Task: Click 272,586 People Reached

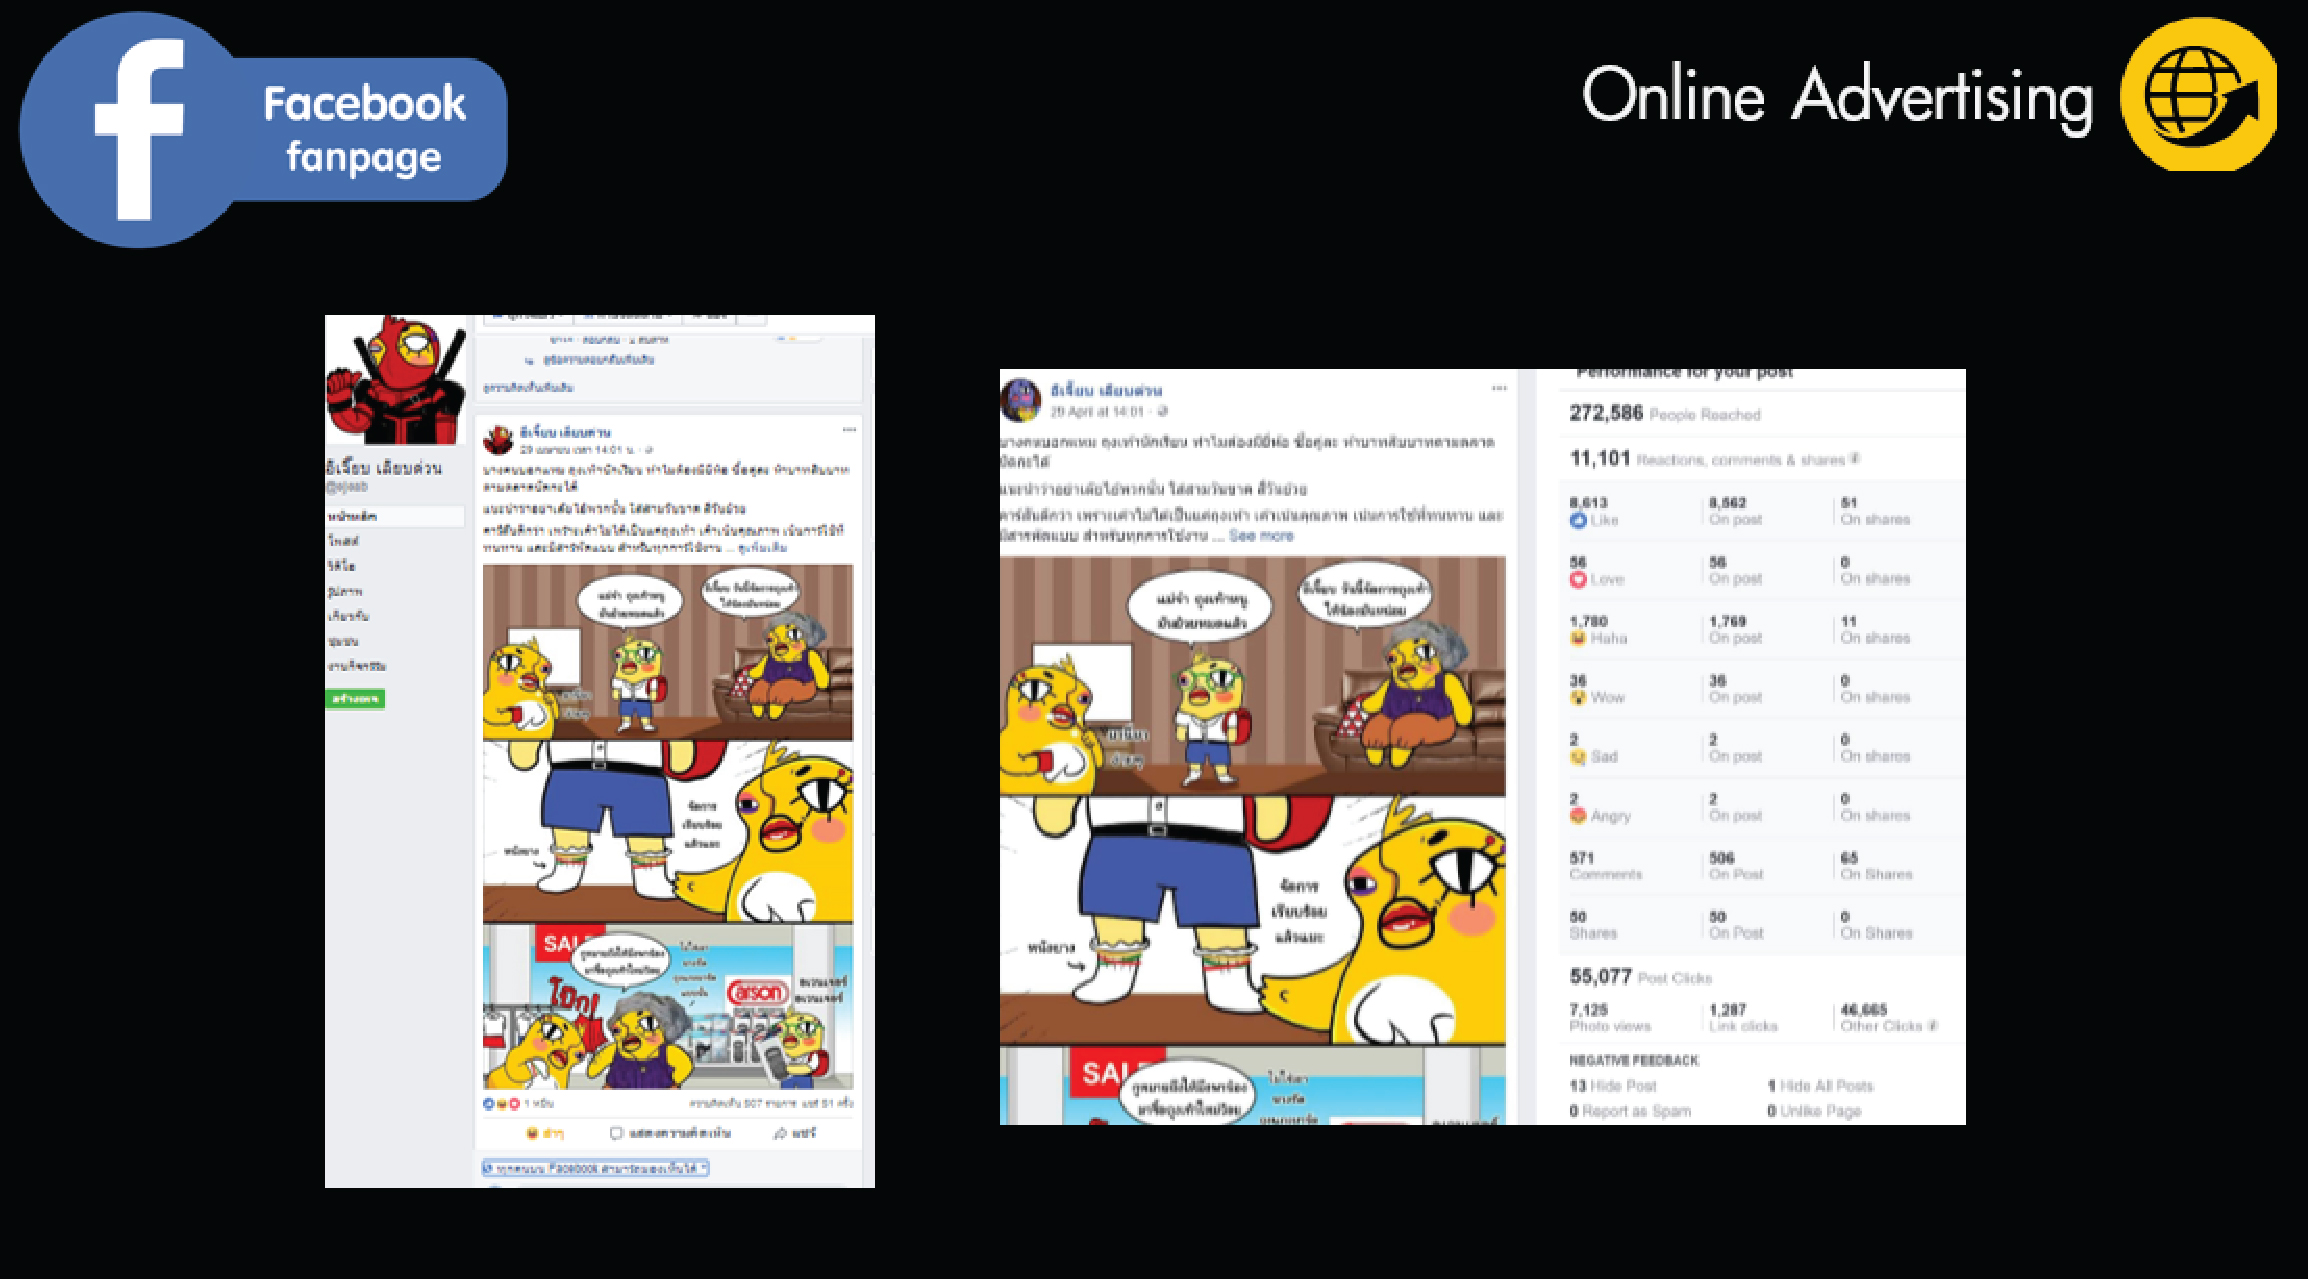Action: [1665, 413]
